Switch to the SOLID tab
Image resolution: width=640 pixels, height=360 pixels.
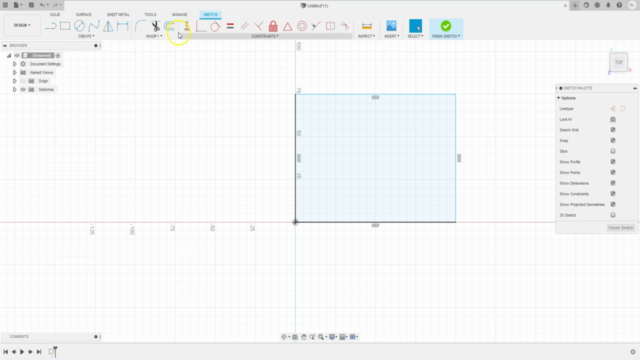click(55, 15)
